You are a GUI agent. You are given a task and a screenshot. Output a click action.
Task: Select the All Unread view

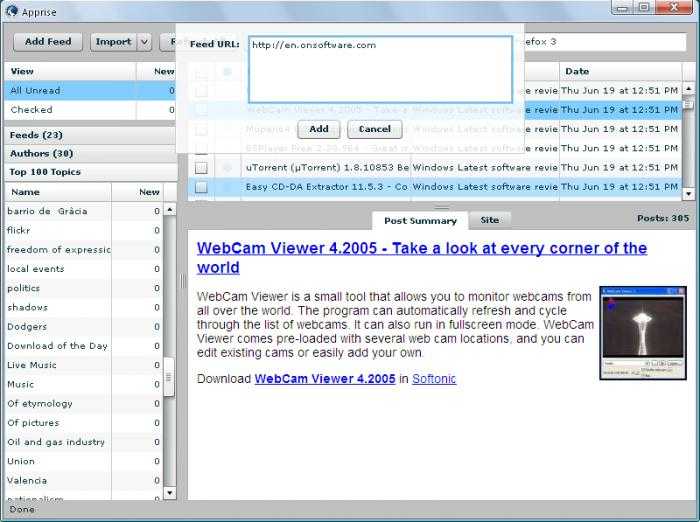(90, 91)
